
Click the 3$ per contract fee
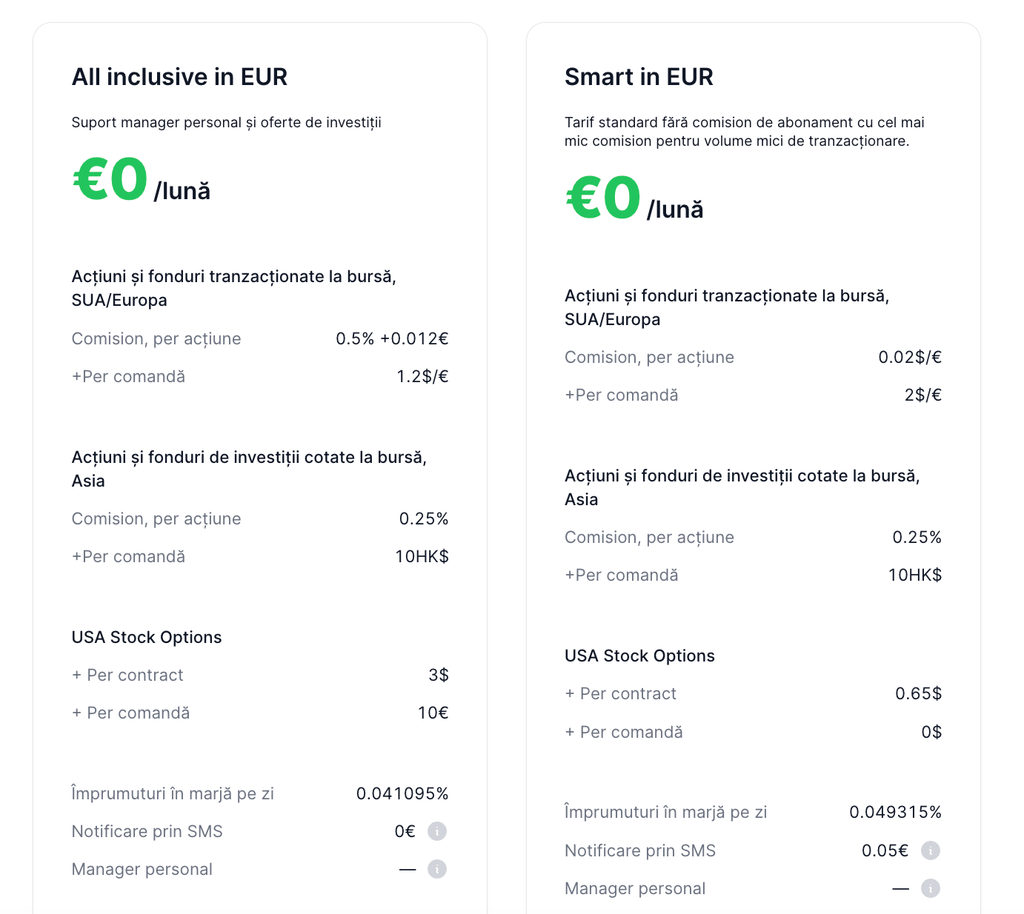438,675
